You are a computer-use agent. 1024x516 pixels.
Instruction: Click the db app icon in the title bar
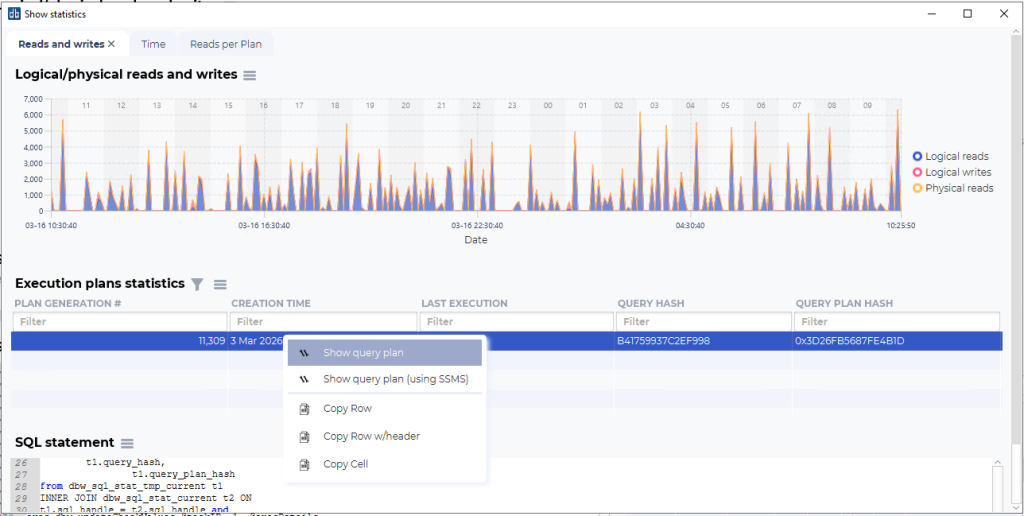pos(14,14)
